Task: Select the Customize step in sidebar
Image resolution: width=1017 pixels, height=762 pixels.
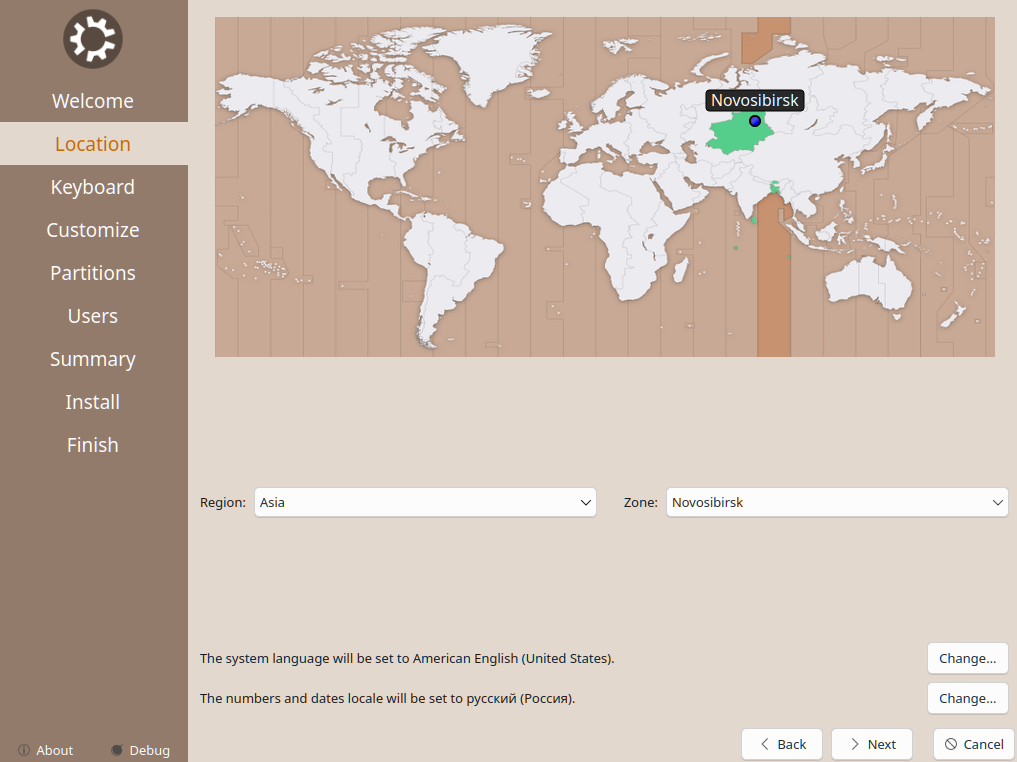Action: [93, 230]
